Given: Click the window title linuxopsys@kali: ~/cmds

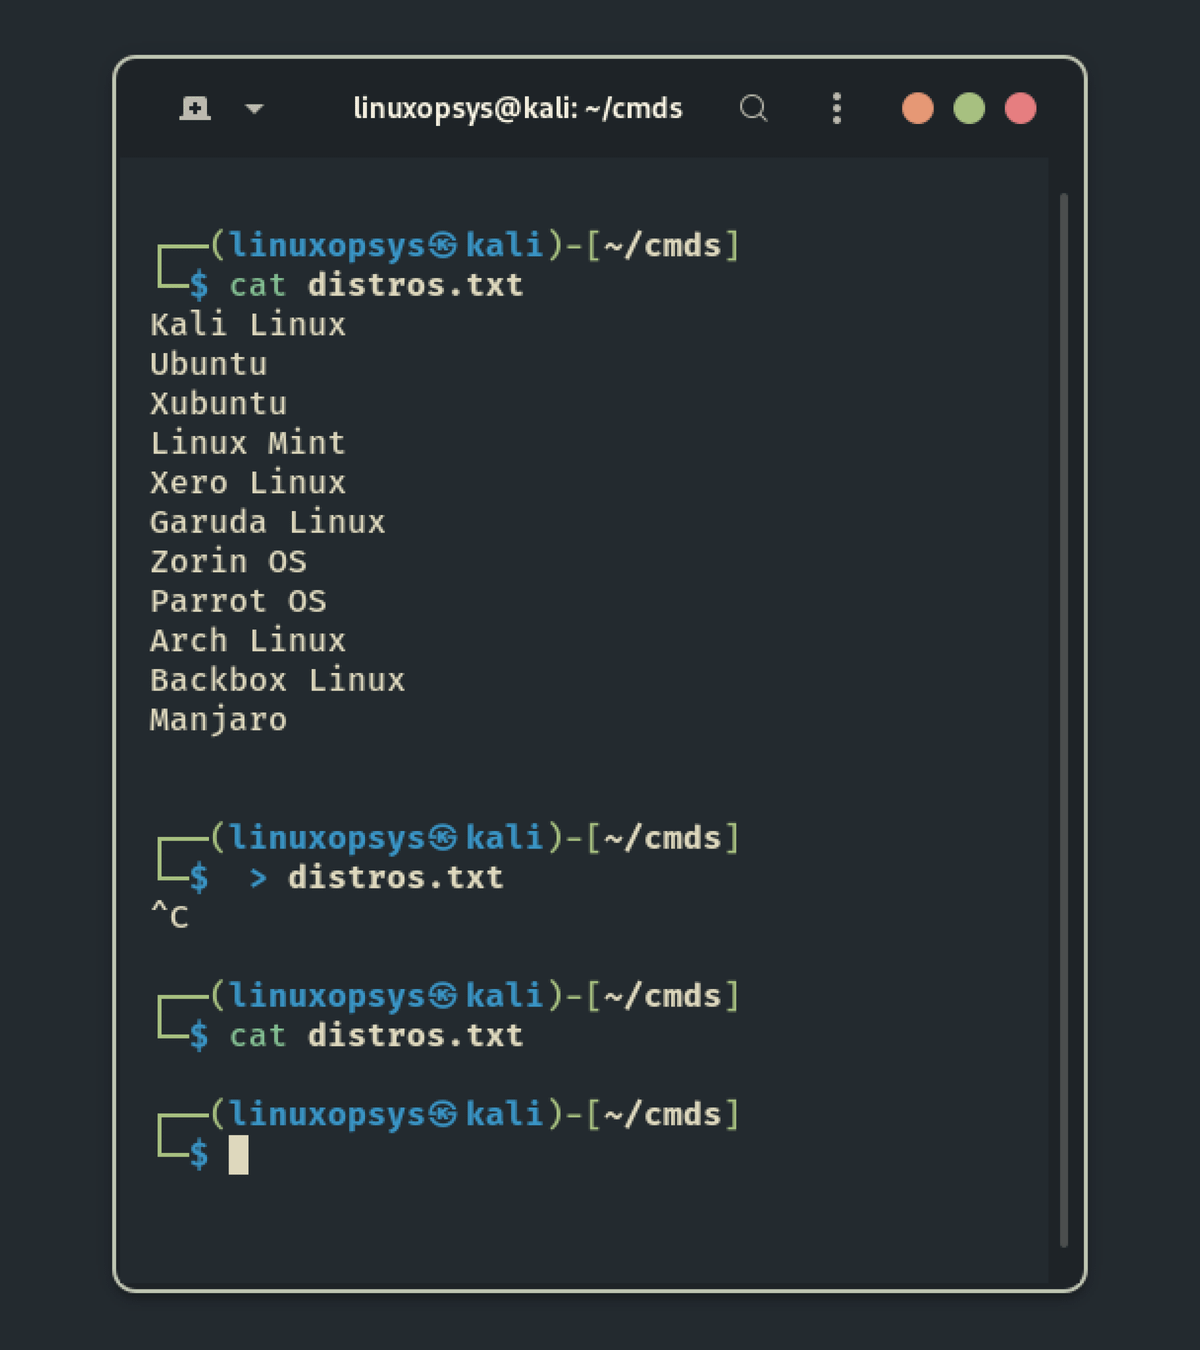Looking at the screenshot, I should [517, 108].
